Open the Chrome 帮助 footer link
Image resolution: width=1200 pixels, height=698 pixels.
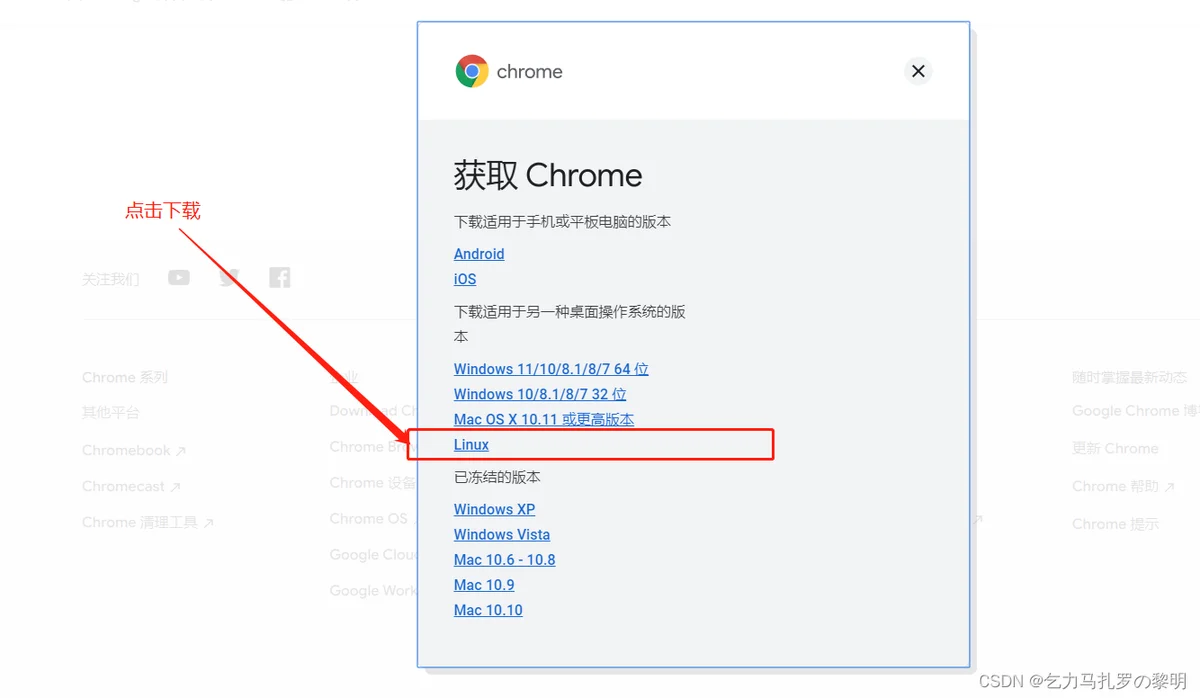point(1123,487)
